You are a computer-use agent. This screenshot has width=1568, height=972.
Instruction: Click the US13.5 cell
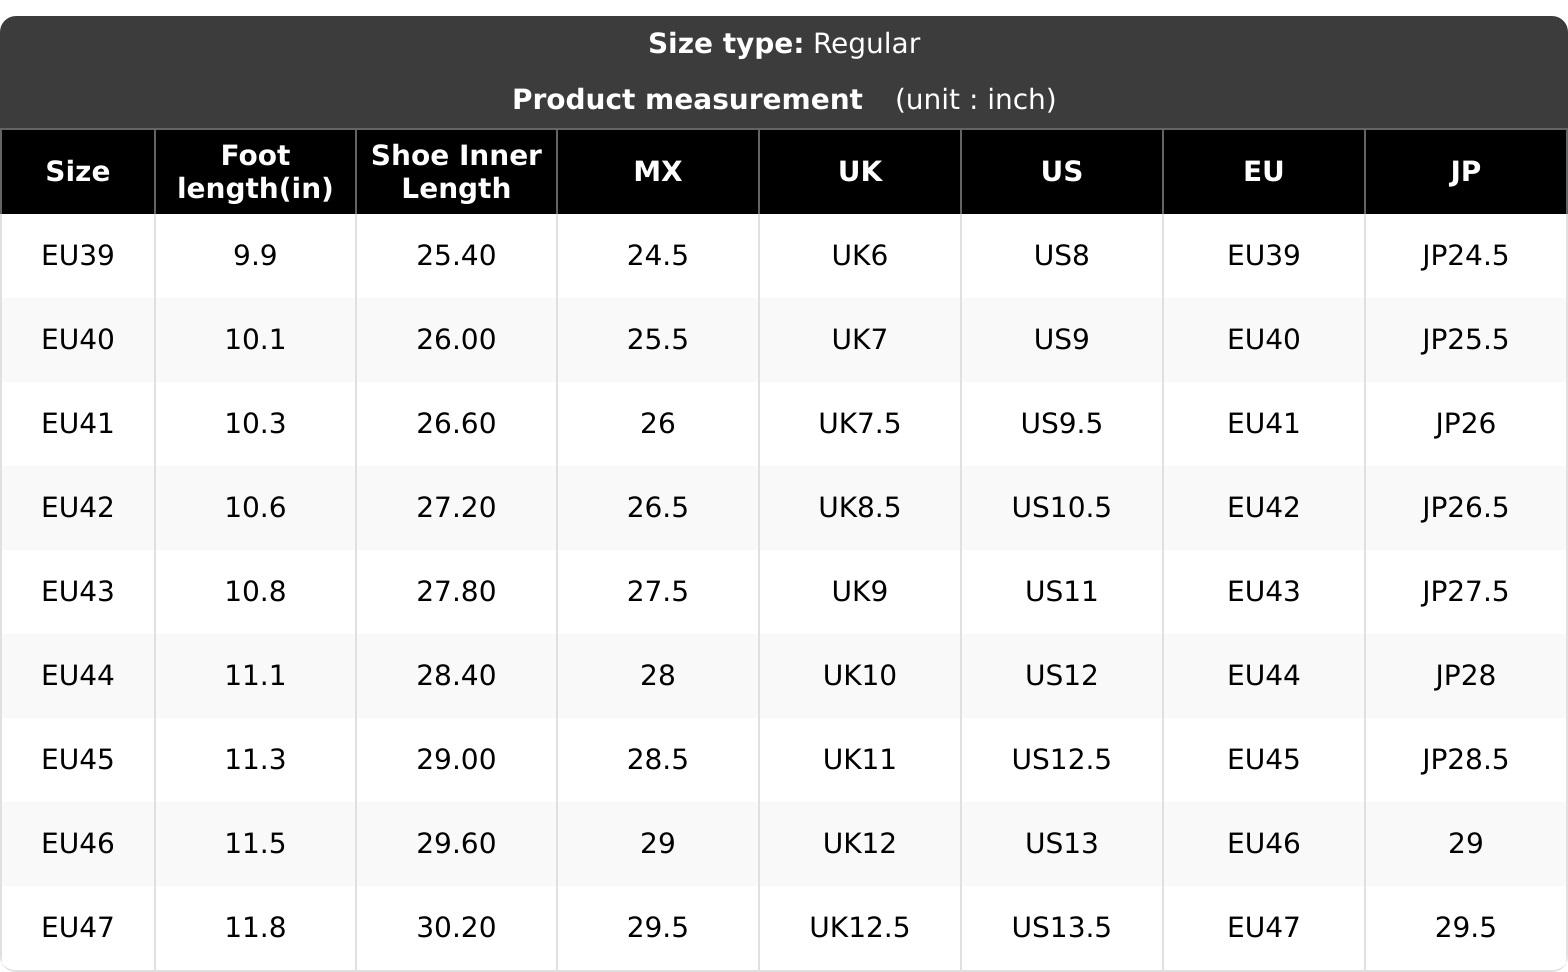[x=1062, y=928]
